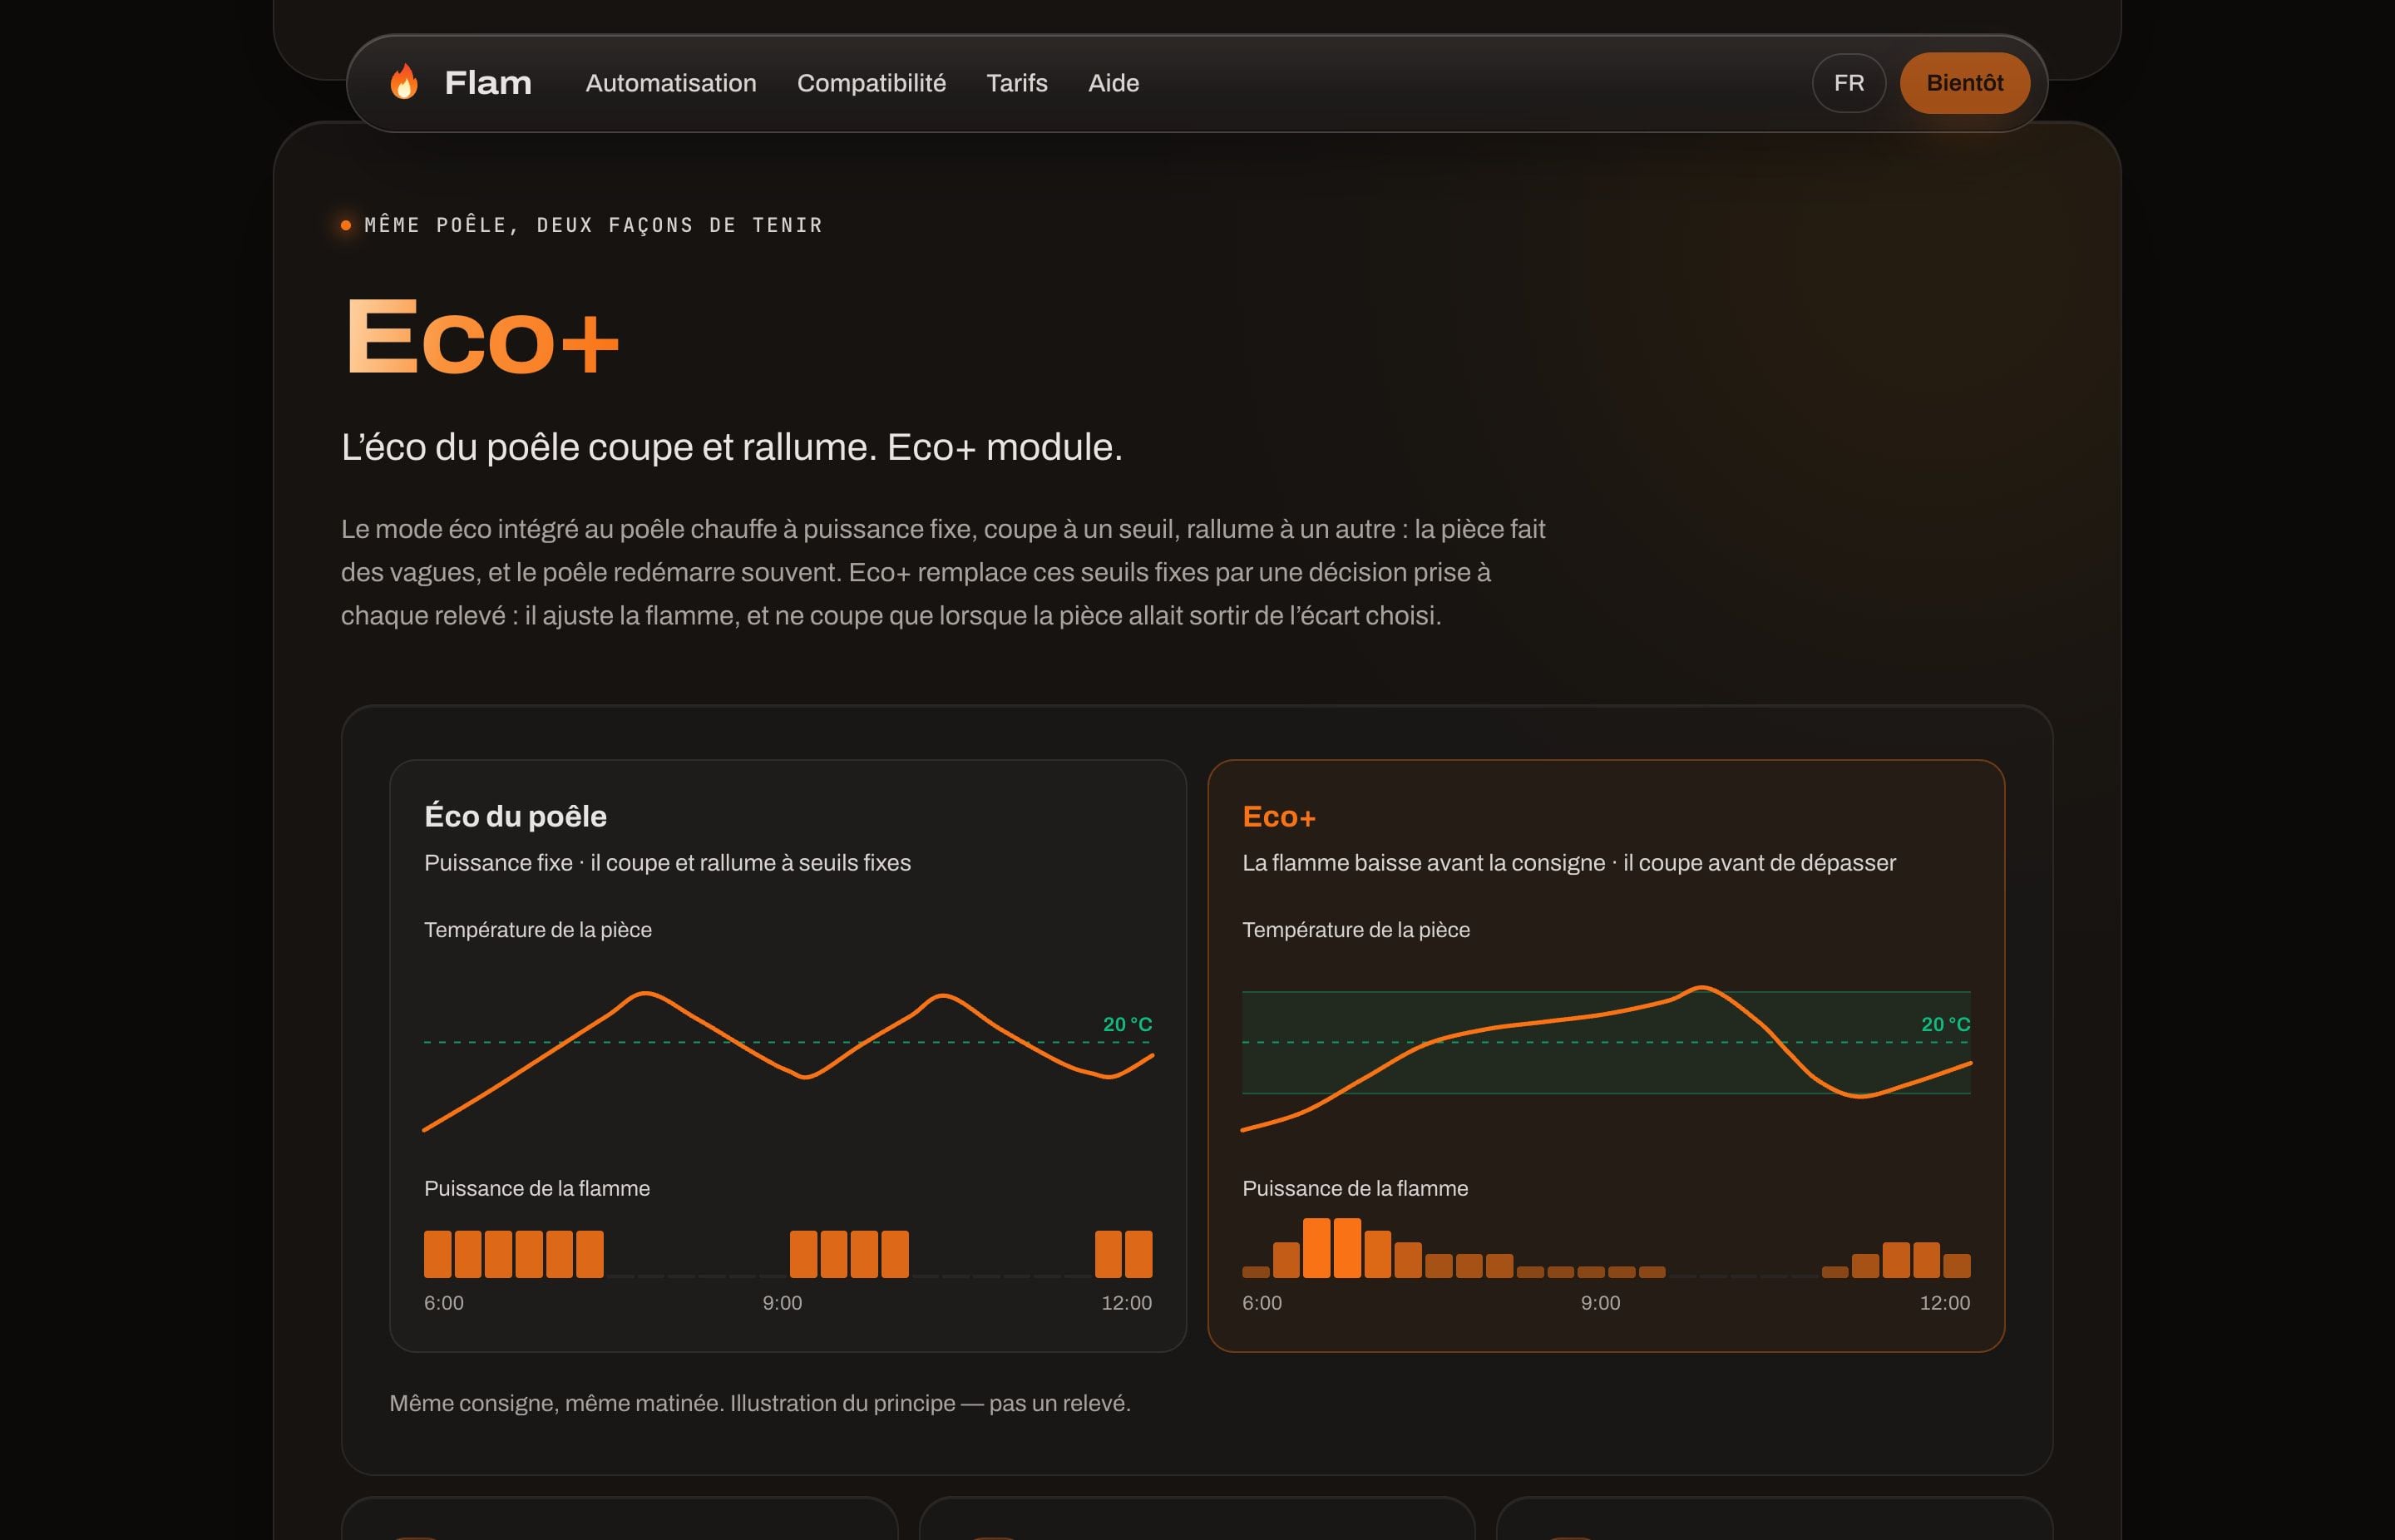Click the 12:00 axis label in Eco+ card
Viewport: 2395px width, 1540px height.
click(1945, 1303)
